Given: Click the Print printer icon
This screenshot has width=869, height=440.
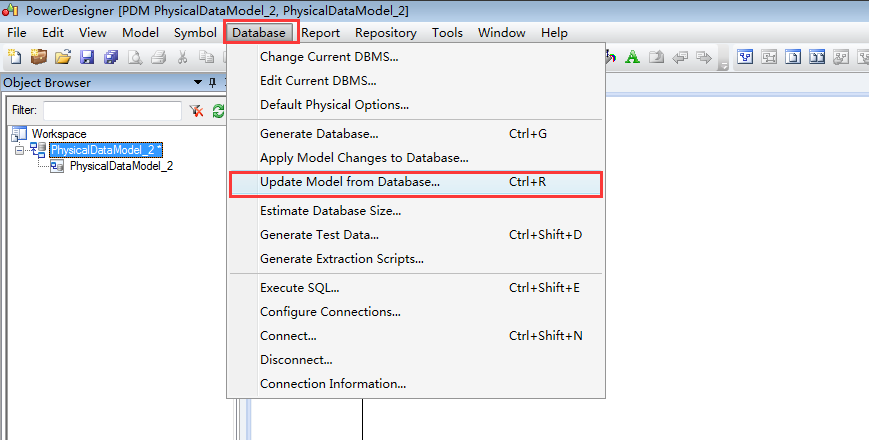Looking at the screenshot, I should pos(159,57).
